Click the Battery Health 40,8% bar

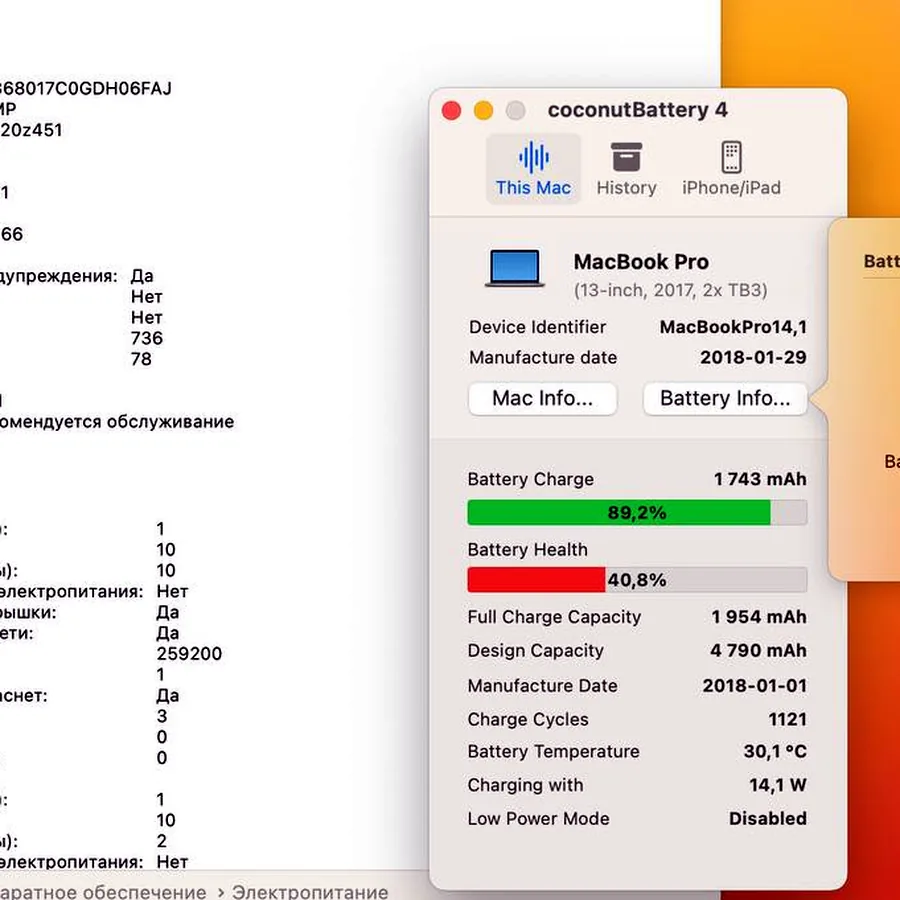tap(637, 580)
